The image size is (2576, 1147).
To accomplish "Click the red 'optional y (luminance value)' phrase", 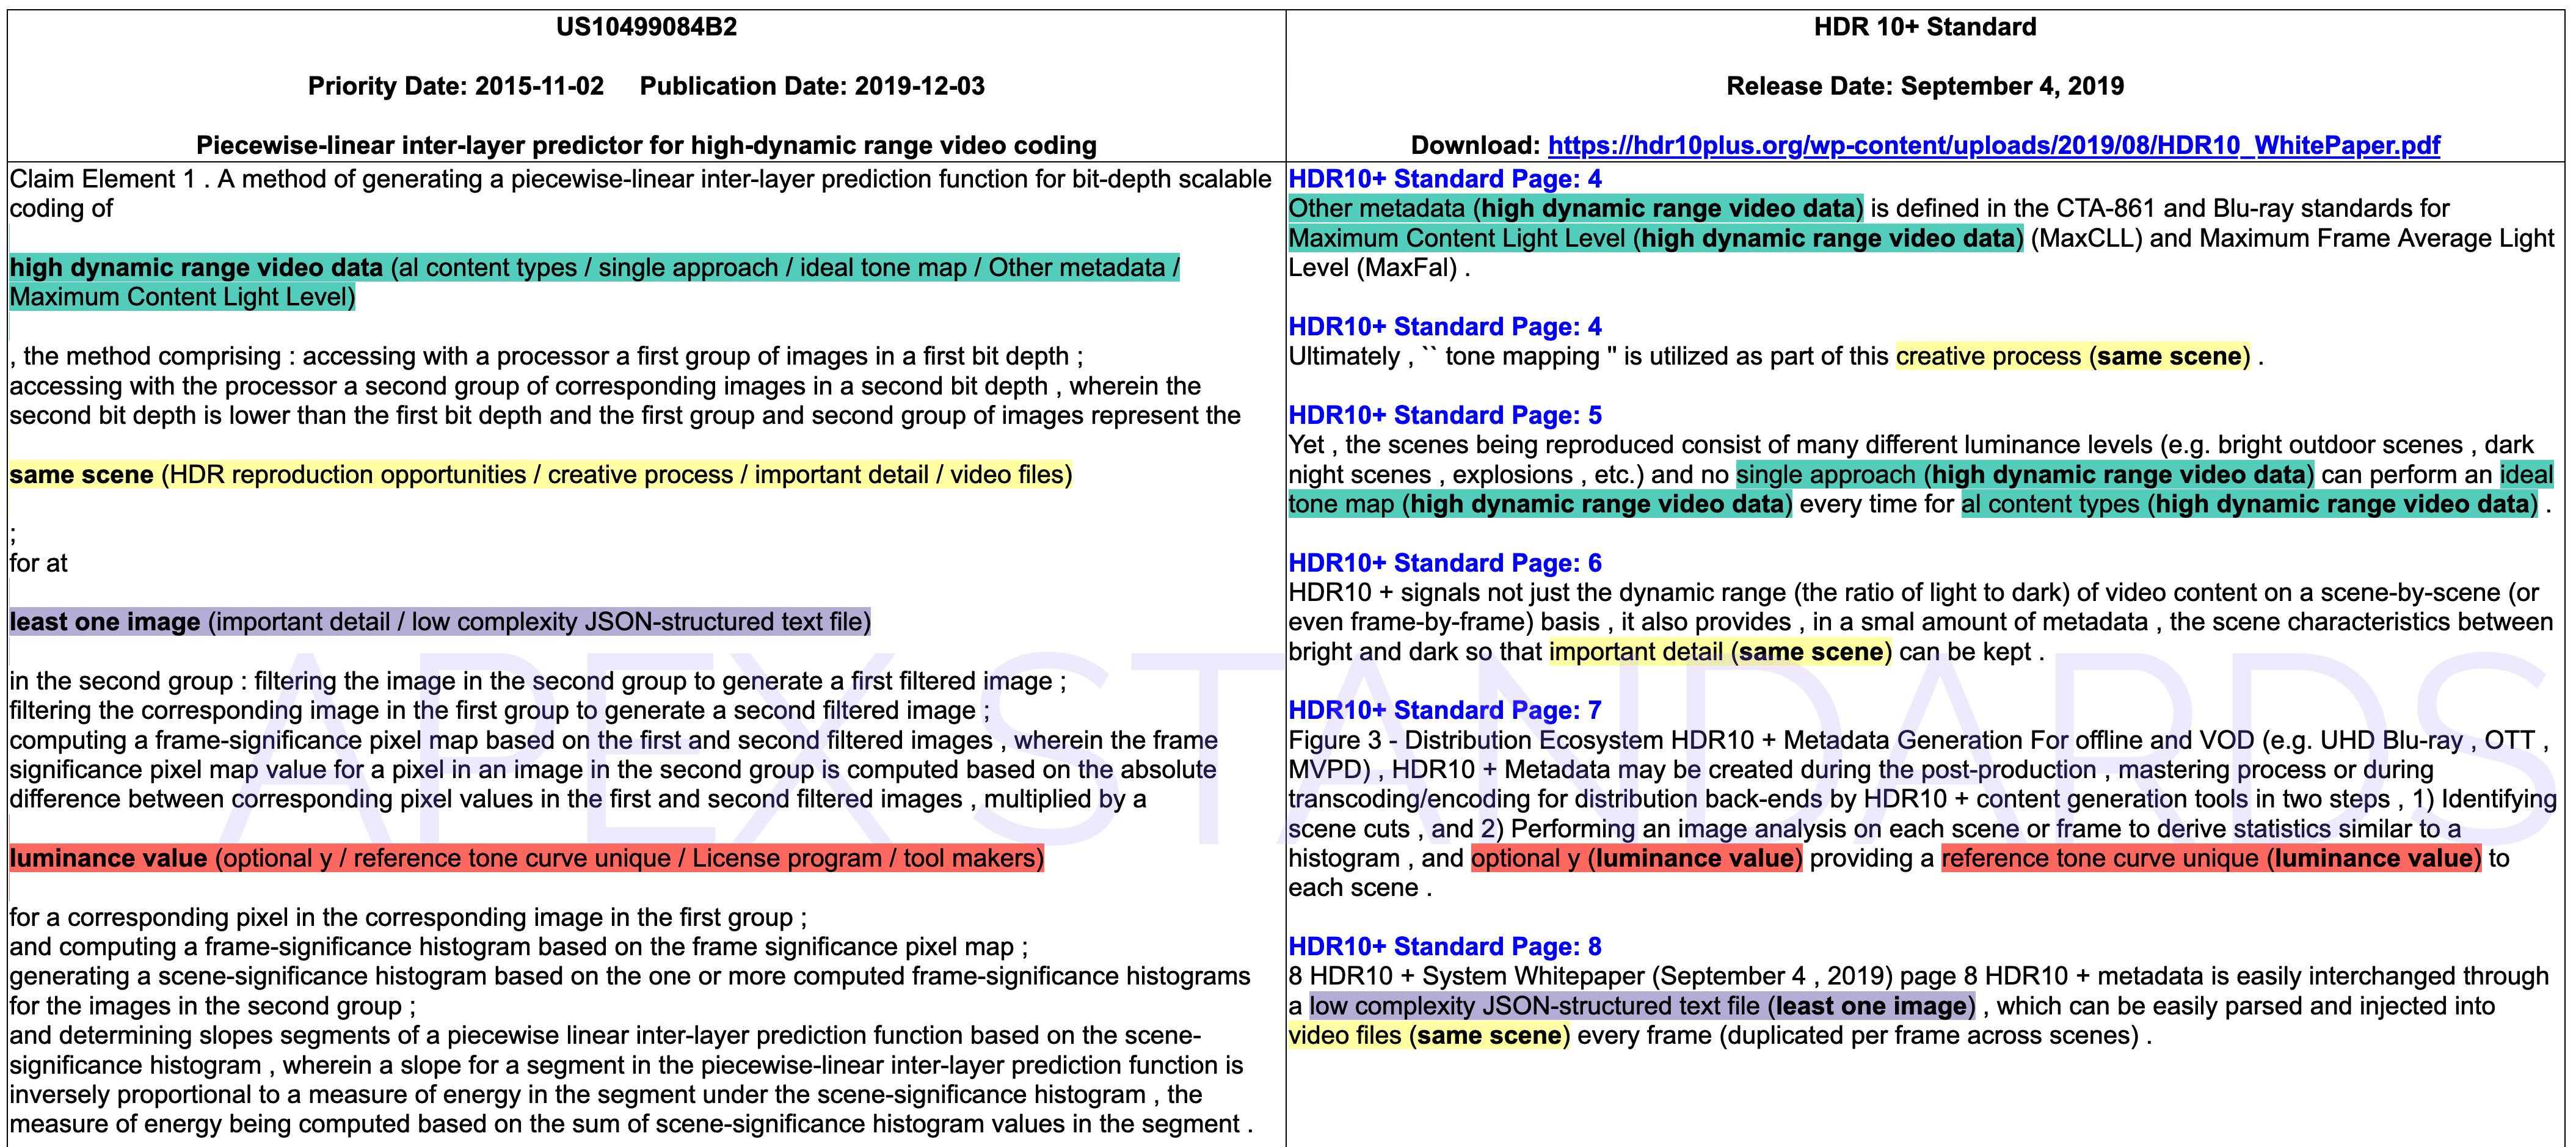I will pos(1637,859).
